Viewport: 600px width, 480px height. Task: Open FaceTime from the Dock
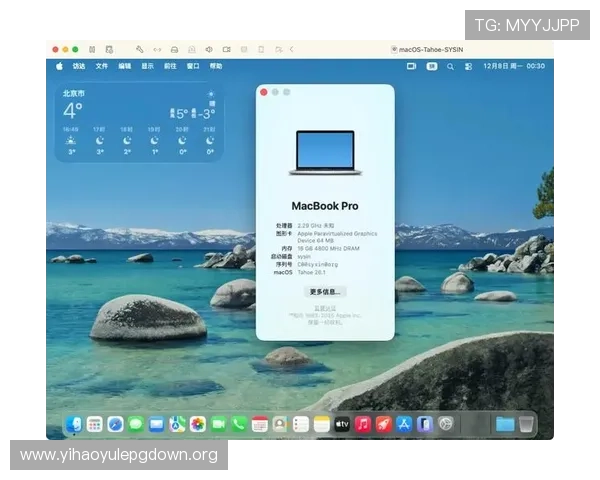[218, 424]
